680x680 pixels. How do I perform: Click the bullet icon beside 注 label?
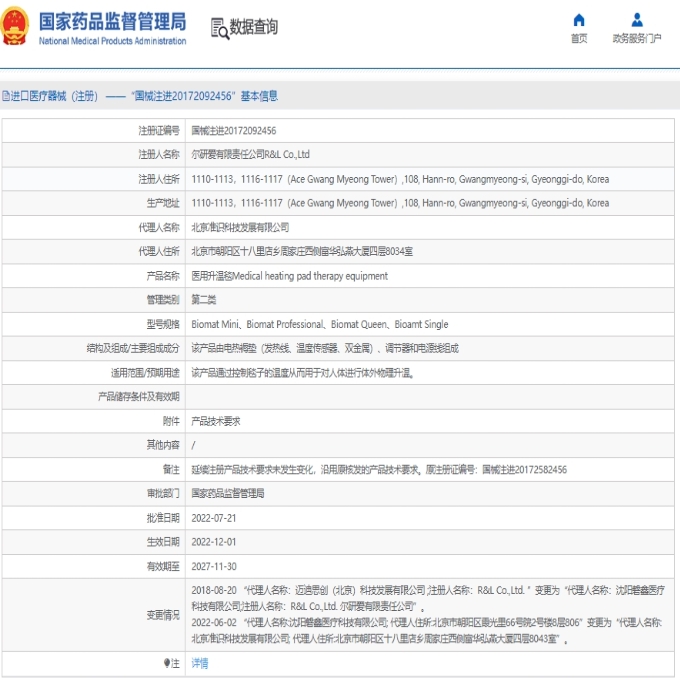(x=167, y=663)
